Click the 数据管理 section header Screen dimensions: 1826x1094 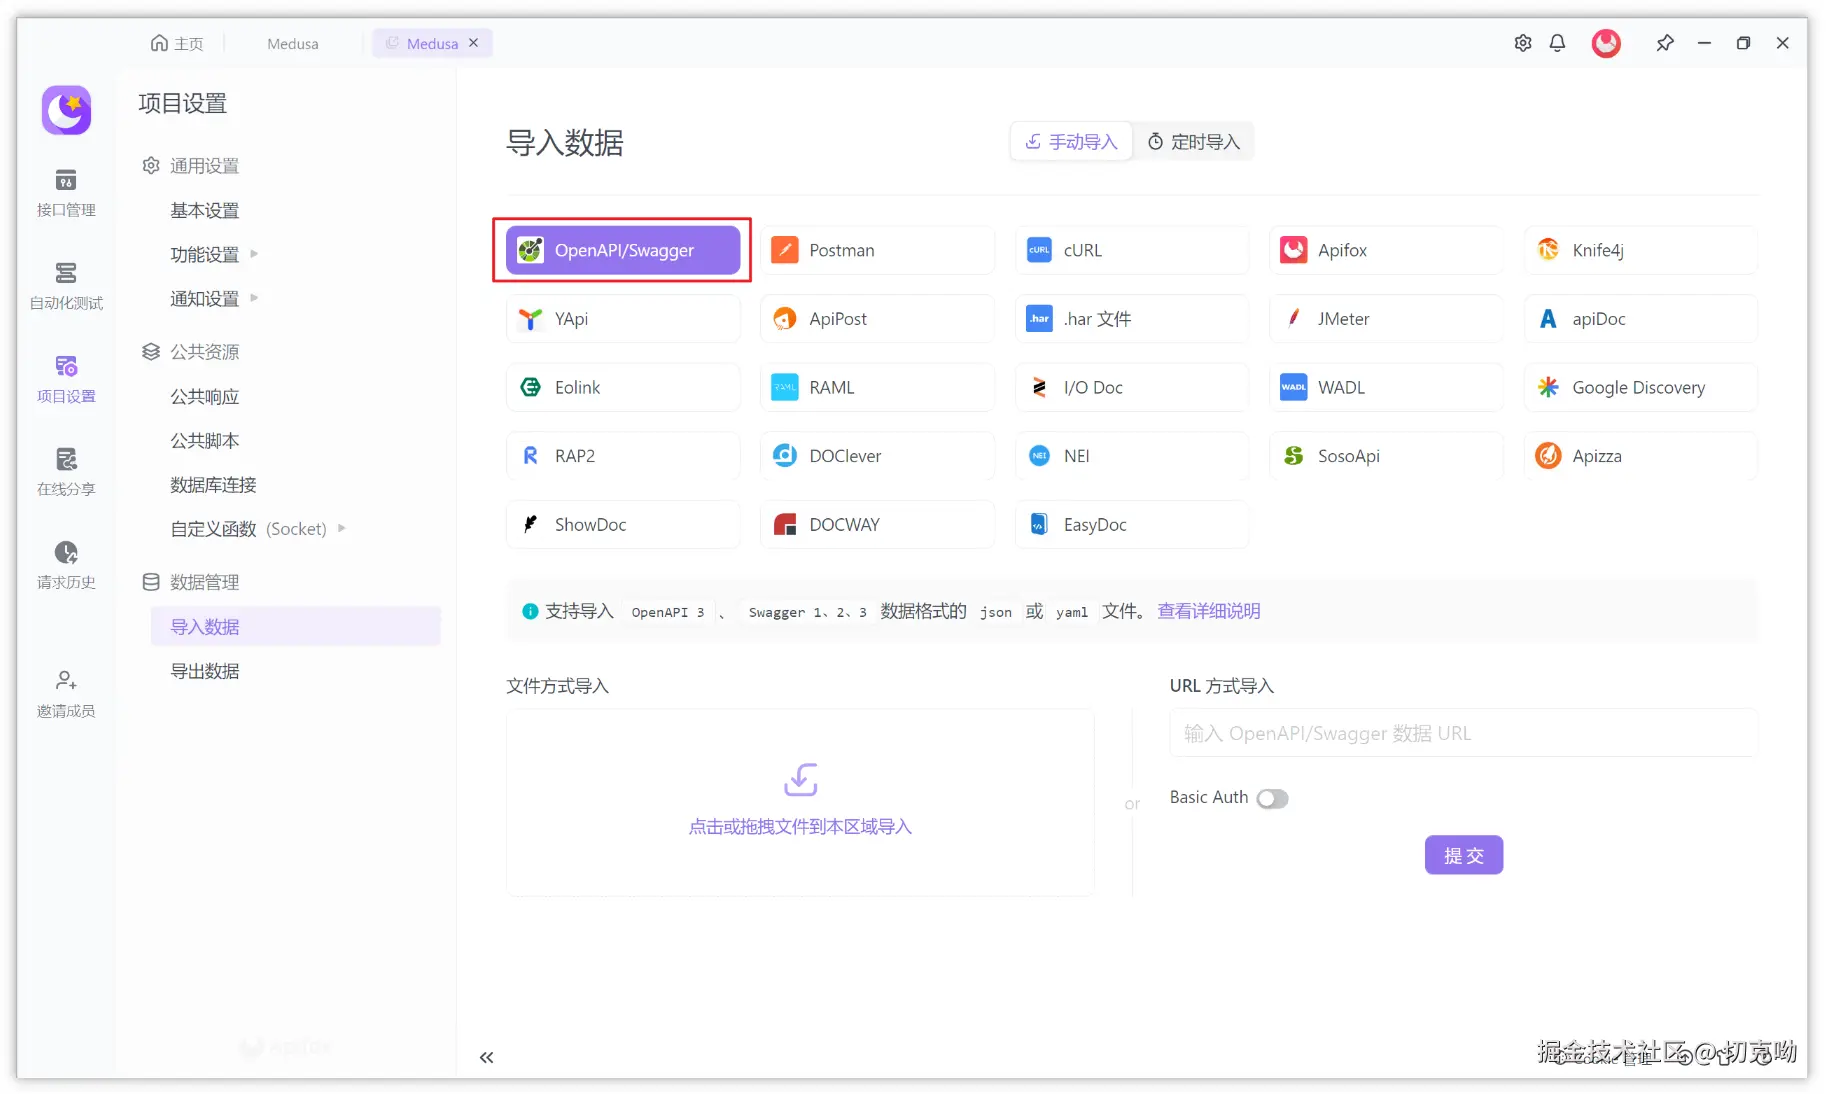(191, 582)
